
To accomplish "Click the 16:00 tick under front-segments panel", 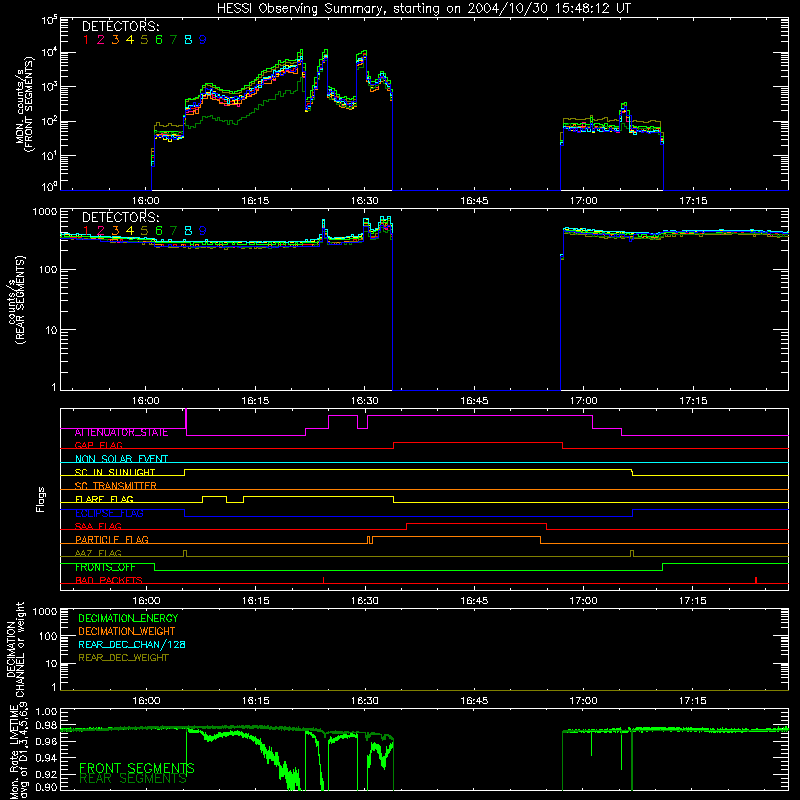I will pos(146,201).
